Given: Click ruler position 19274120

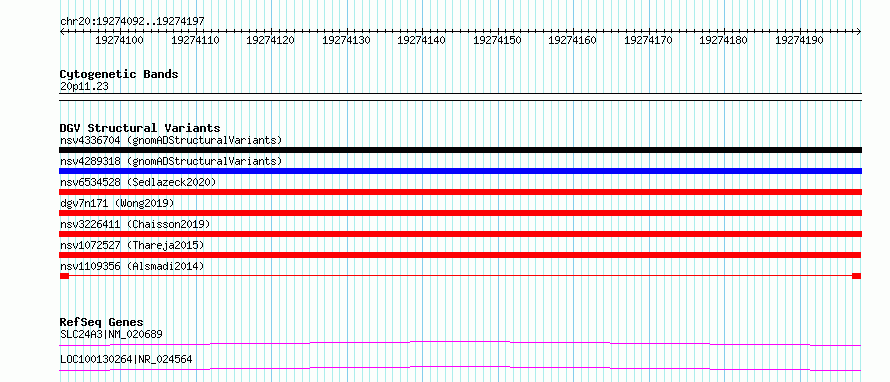Looking at the screenshot, I should pos(270,40).
